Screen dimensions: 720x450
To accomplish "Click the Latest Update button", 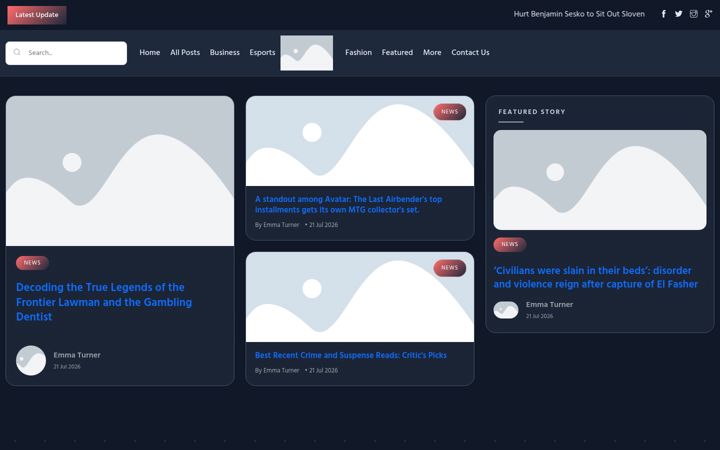I will point(37,15).
